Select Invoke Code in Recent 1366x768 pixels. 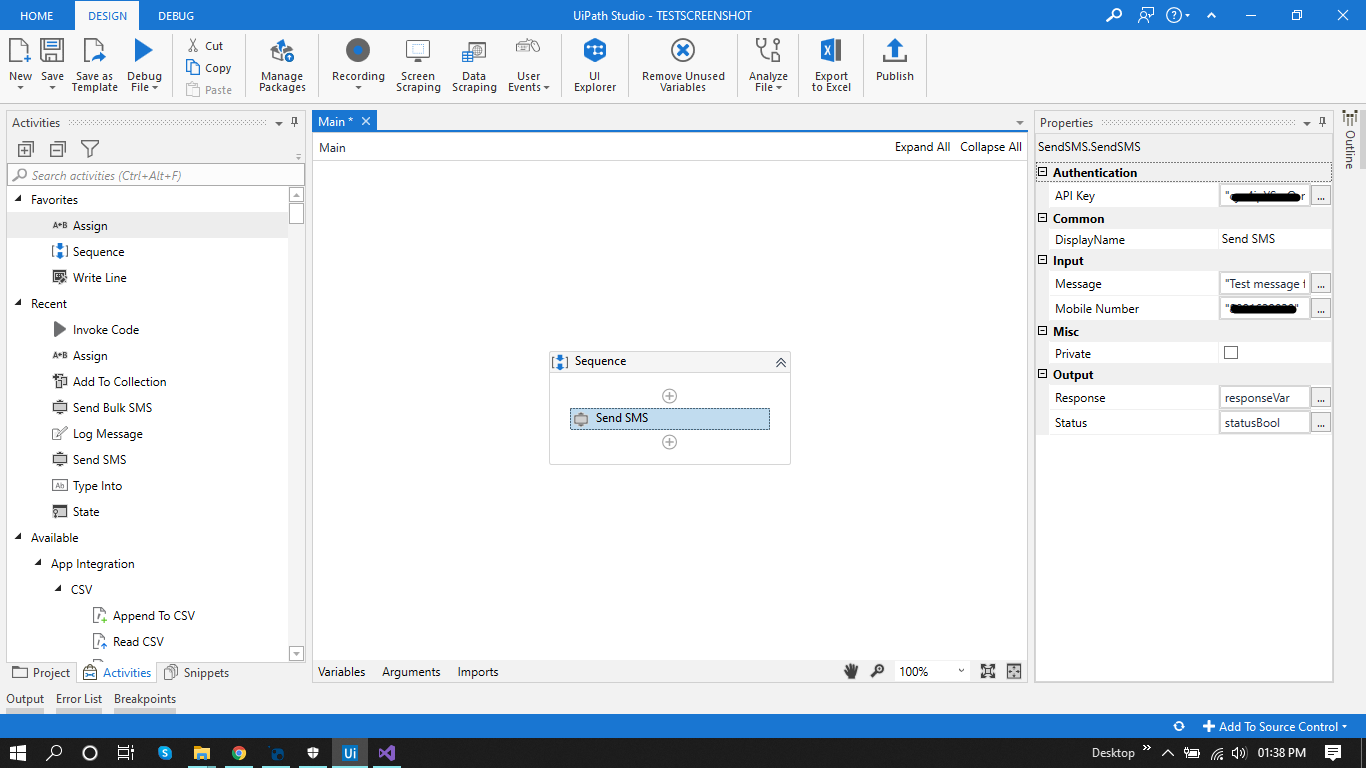[95, 330]
